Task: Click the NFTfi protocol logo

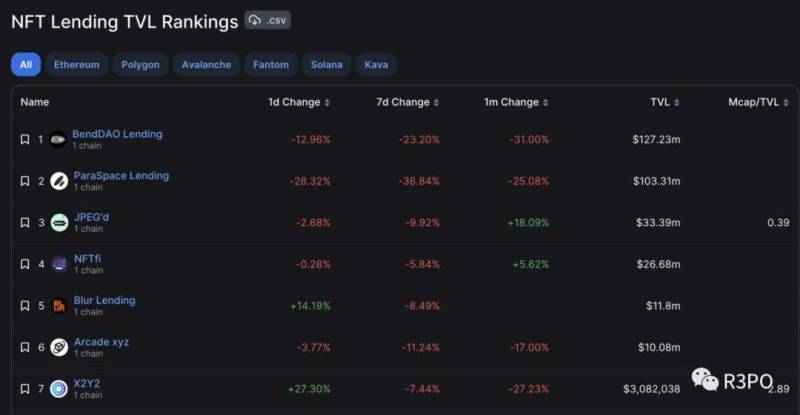Action: (x=59, y=264)
